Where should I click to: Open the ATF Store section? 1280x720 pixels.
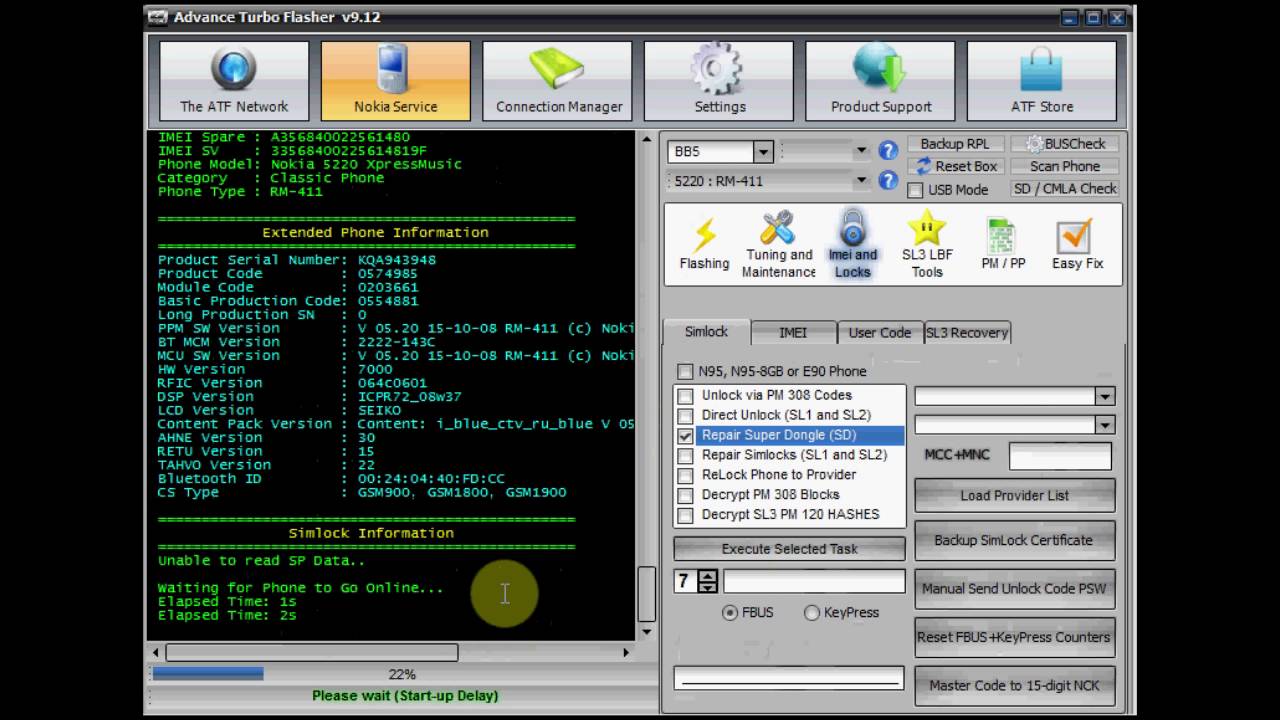click(1042, 81)
